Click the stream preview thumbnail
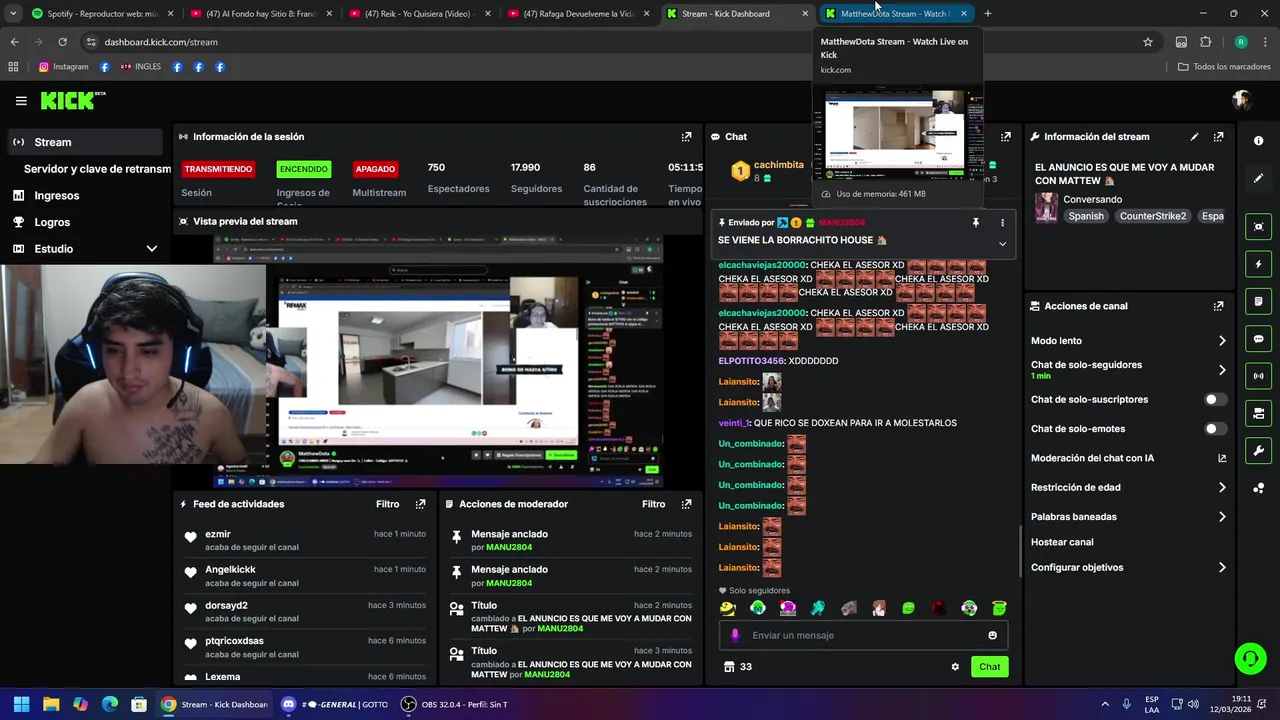 click(438, 361)
